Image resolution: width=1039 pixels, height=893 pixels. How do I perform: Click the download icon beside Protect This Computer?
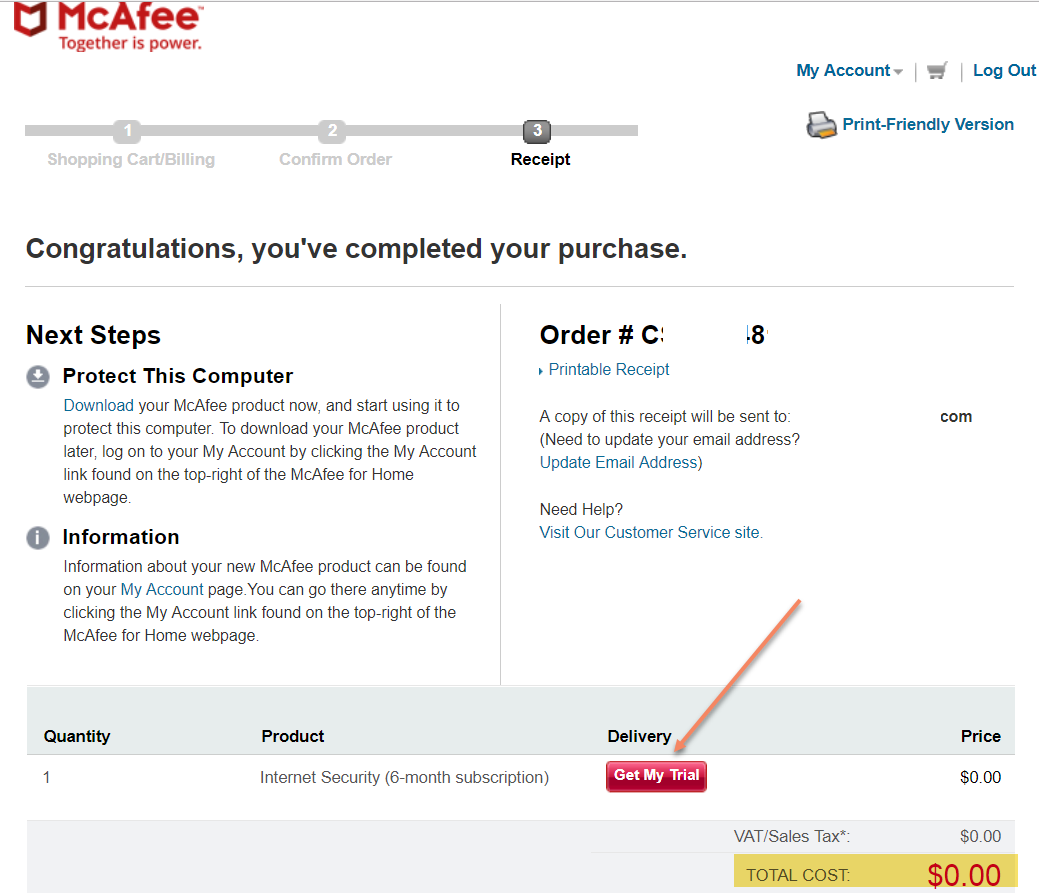pos(38,376)
